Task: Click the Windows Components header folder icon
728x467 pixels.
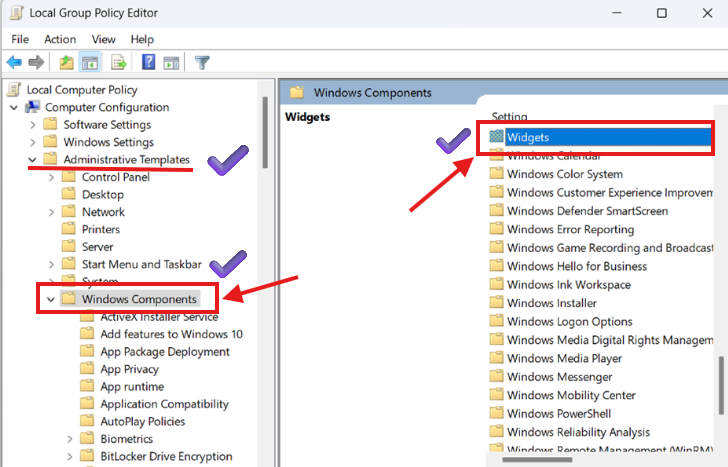Action: tap(297, 92)
